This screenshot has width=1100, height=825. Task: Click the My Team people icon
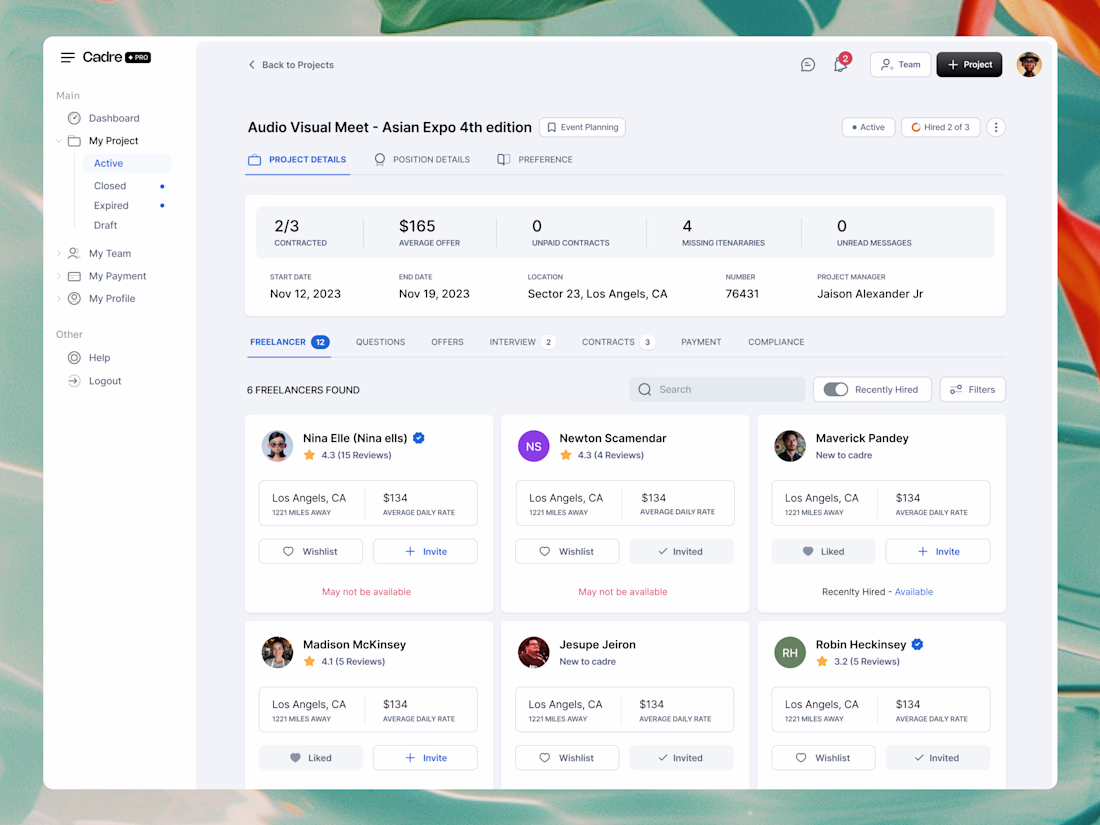point(74,253)
